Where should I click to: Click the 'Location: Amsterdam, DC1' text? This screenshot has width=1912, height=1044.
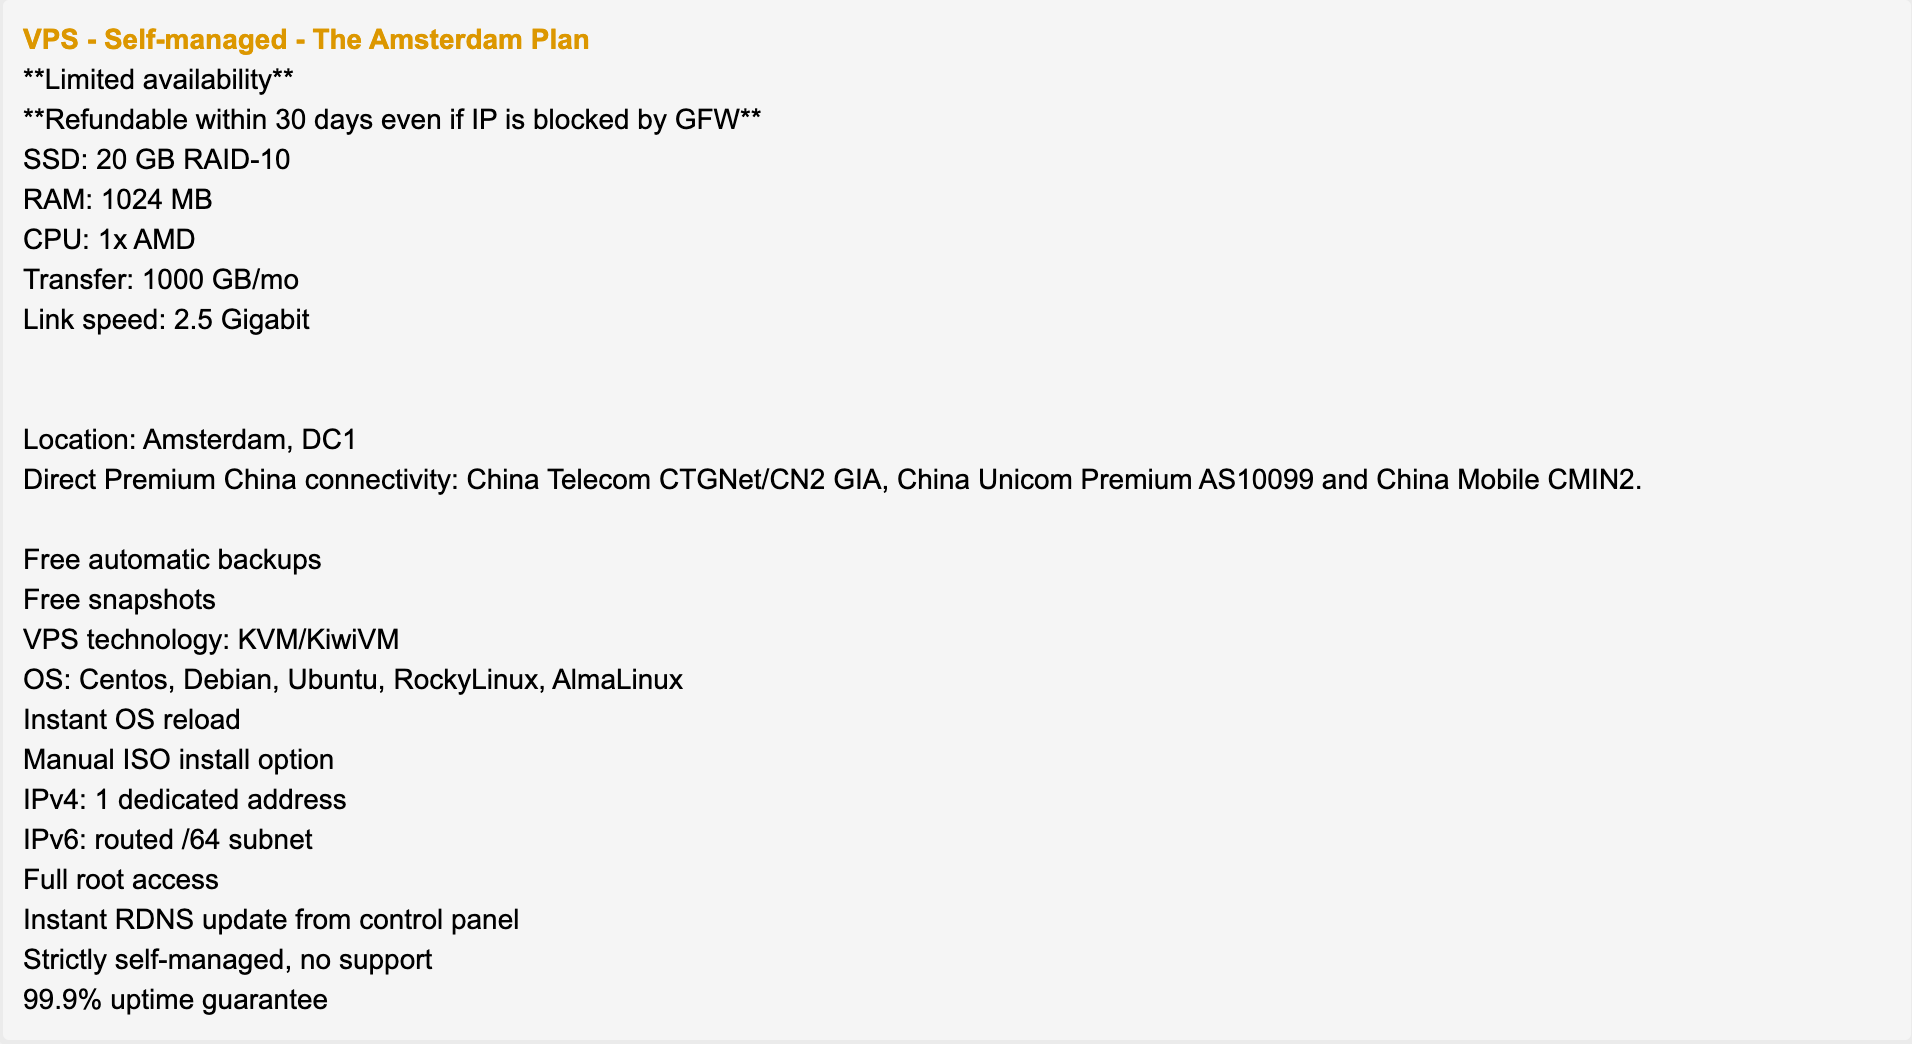click(x=190, y=440)
